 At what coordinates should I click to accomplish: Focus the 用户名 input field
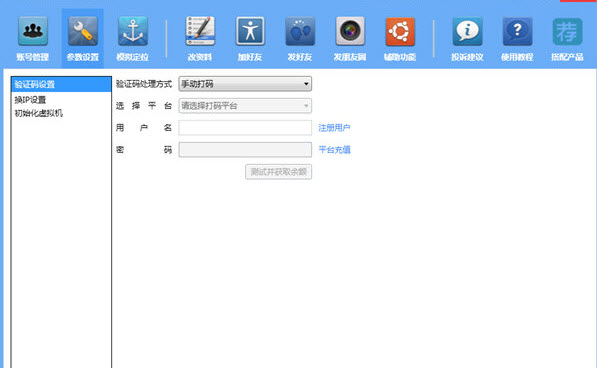coord(245,127)
